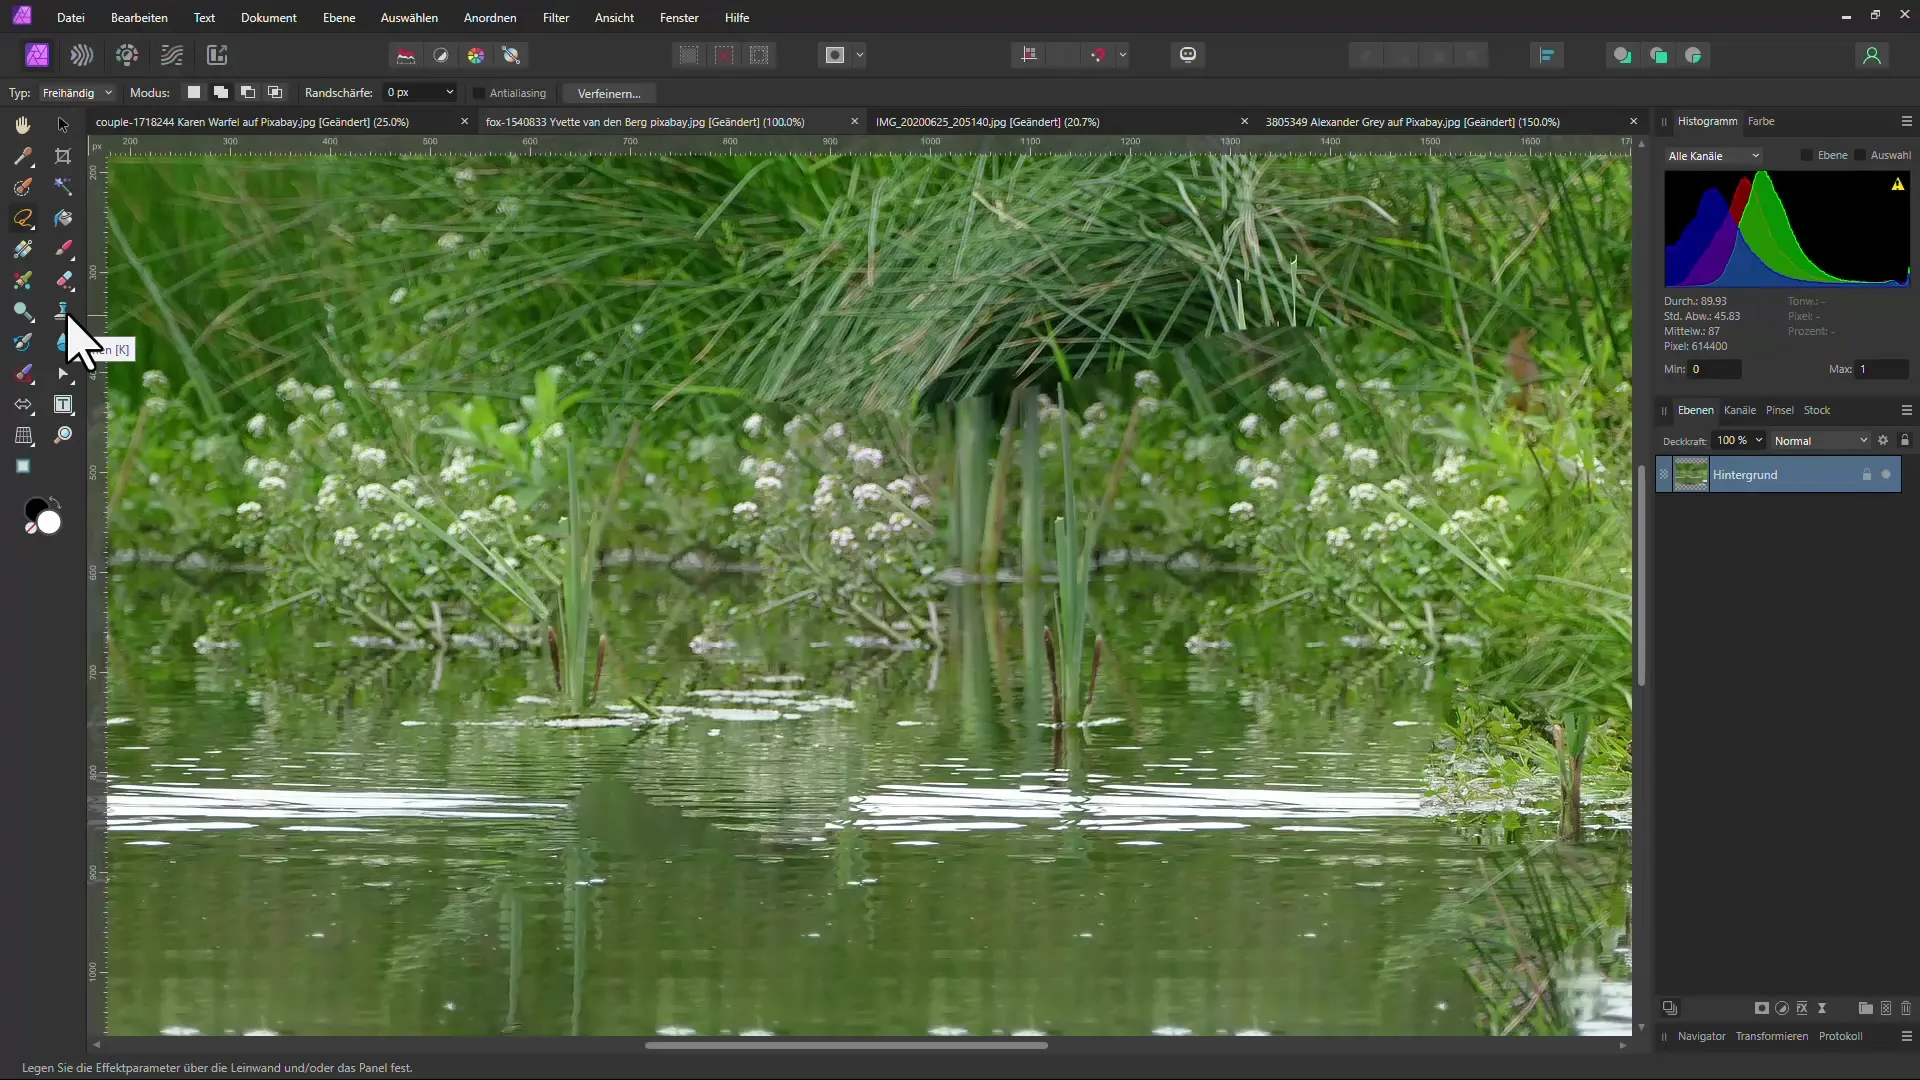1920x1080 pixels.
Task: Switch to the Kanäle tab
Action: tap(1740, 410)
